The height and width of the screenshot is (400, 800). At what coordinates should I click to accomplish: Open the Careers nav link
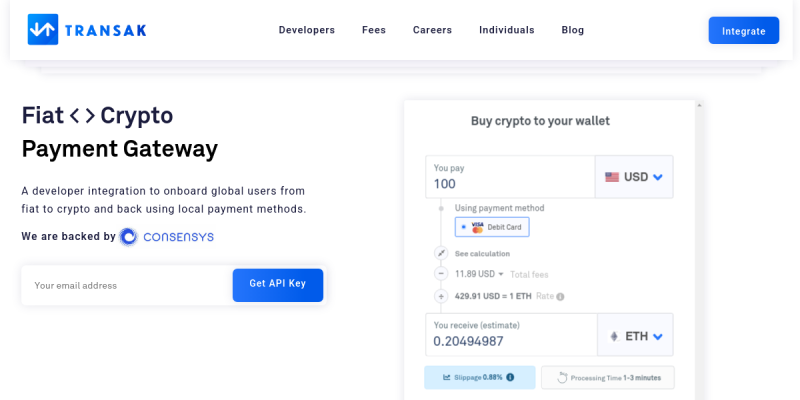pos(432,30)
